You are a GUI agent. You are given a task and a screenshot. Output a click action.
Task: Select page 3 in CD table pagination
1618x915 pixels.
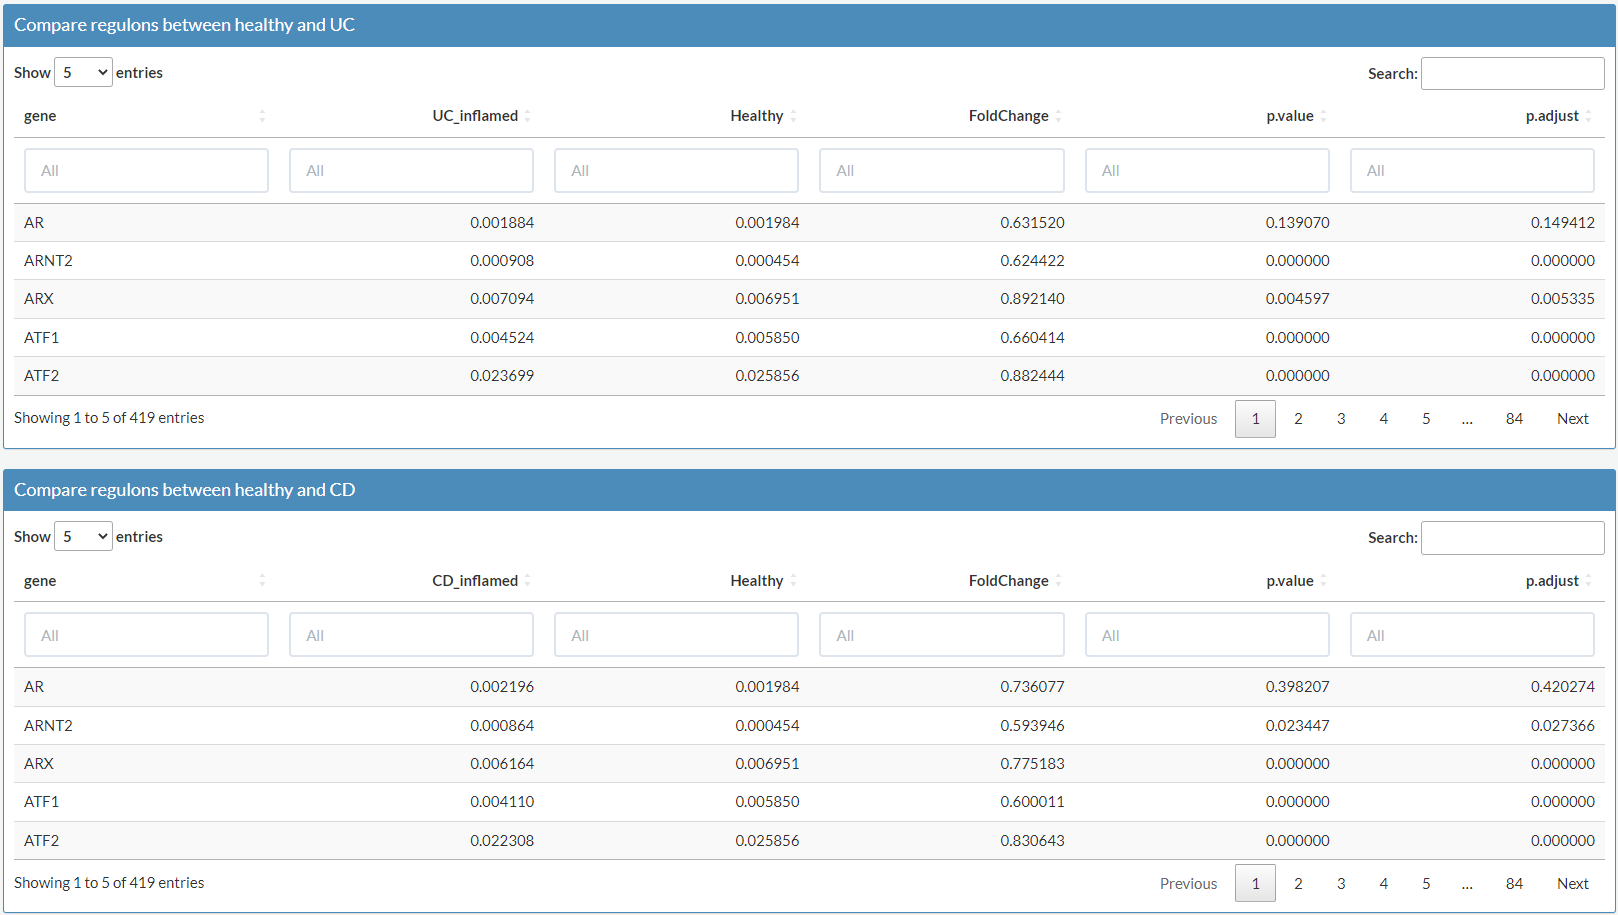(1341, 884)
